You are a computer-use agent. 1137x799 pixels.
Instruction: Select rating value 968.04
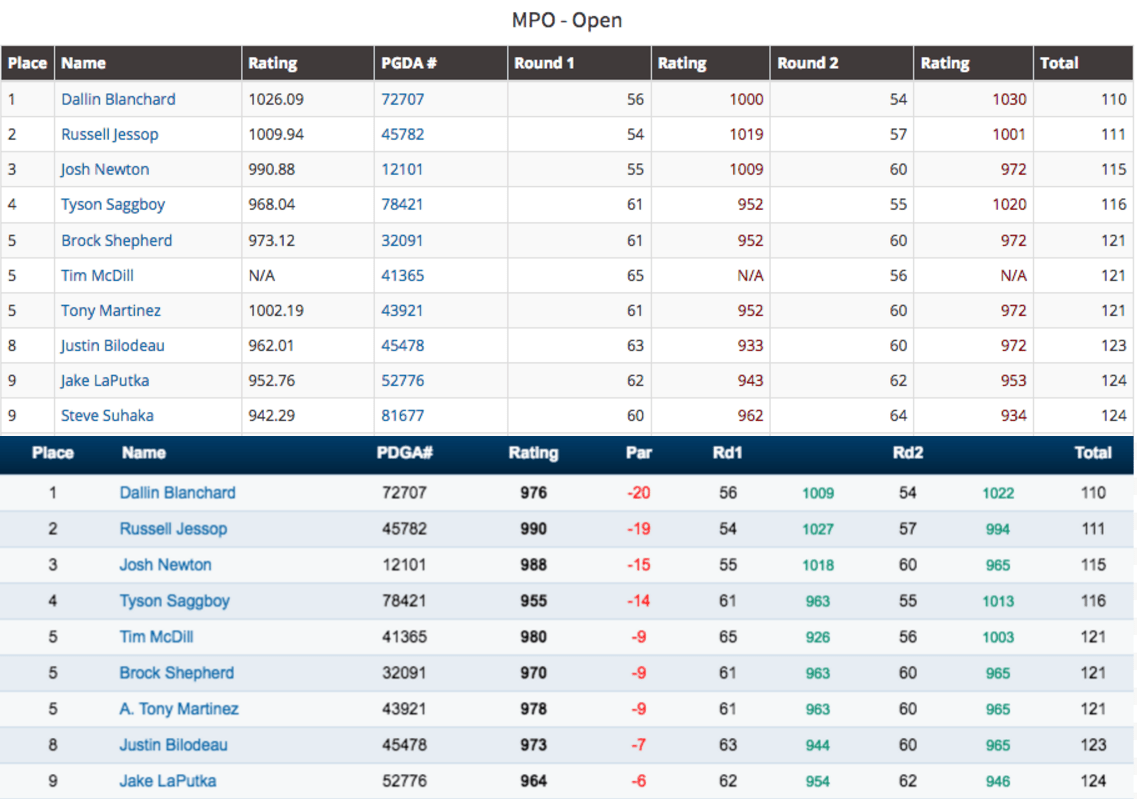(x=272, y=204)
